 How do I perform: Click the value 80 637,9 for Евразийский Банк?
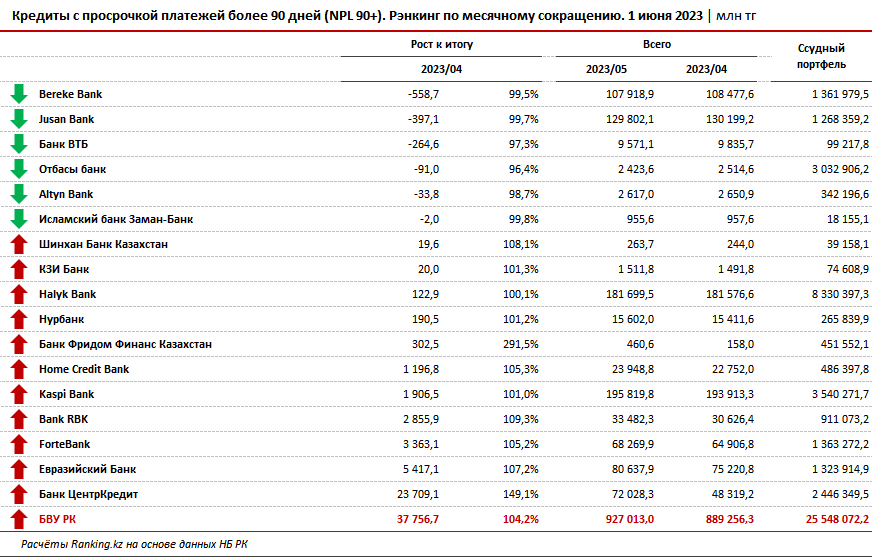tap(633, 469)
